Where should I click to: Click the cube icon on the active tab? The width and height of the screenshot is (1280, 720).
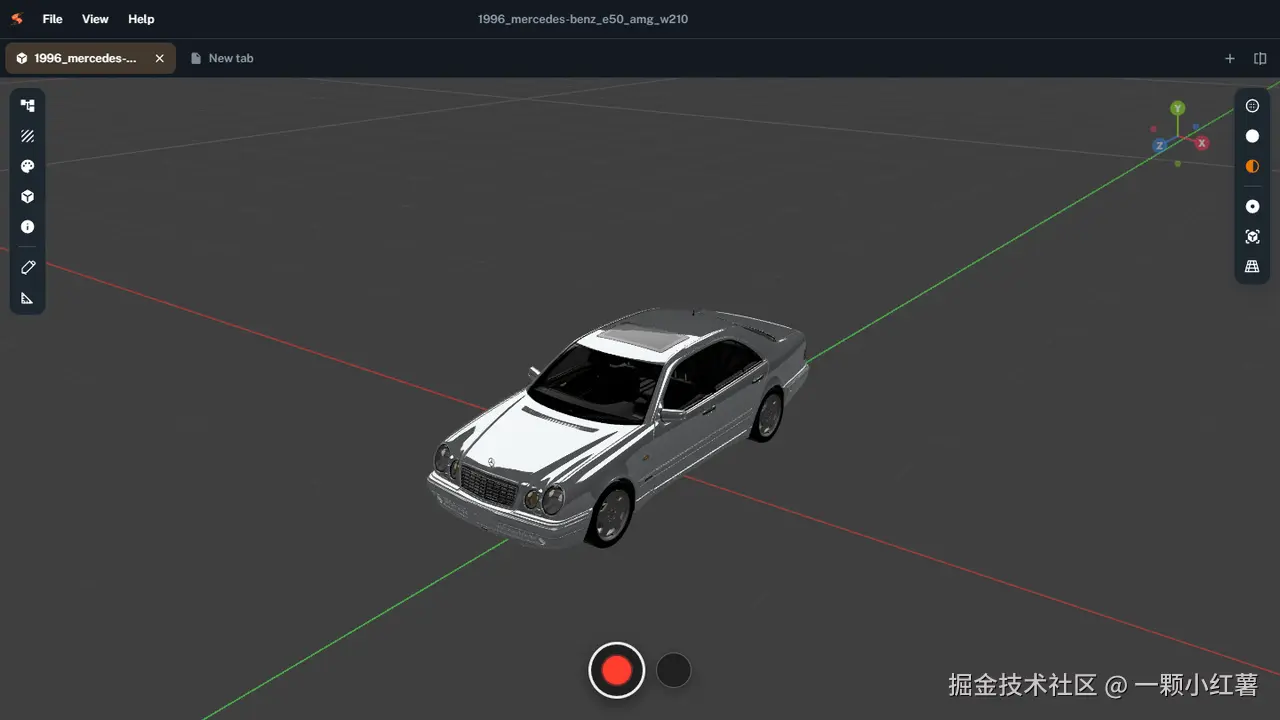pos(22,58)
